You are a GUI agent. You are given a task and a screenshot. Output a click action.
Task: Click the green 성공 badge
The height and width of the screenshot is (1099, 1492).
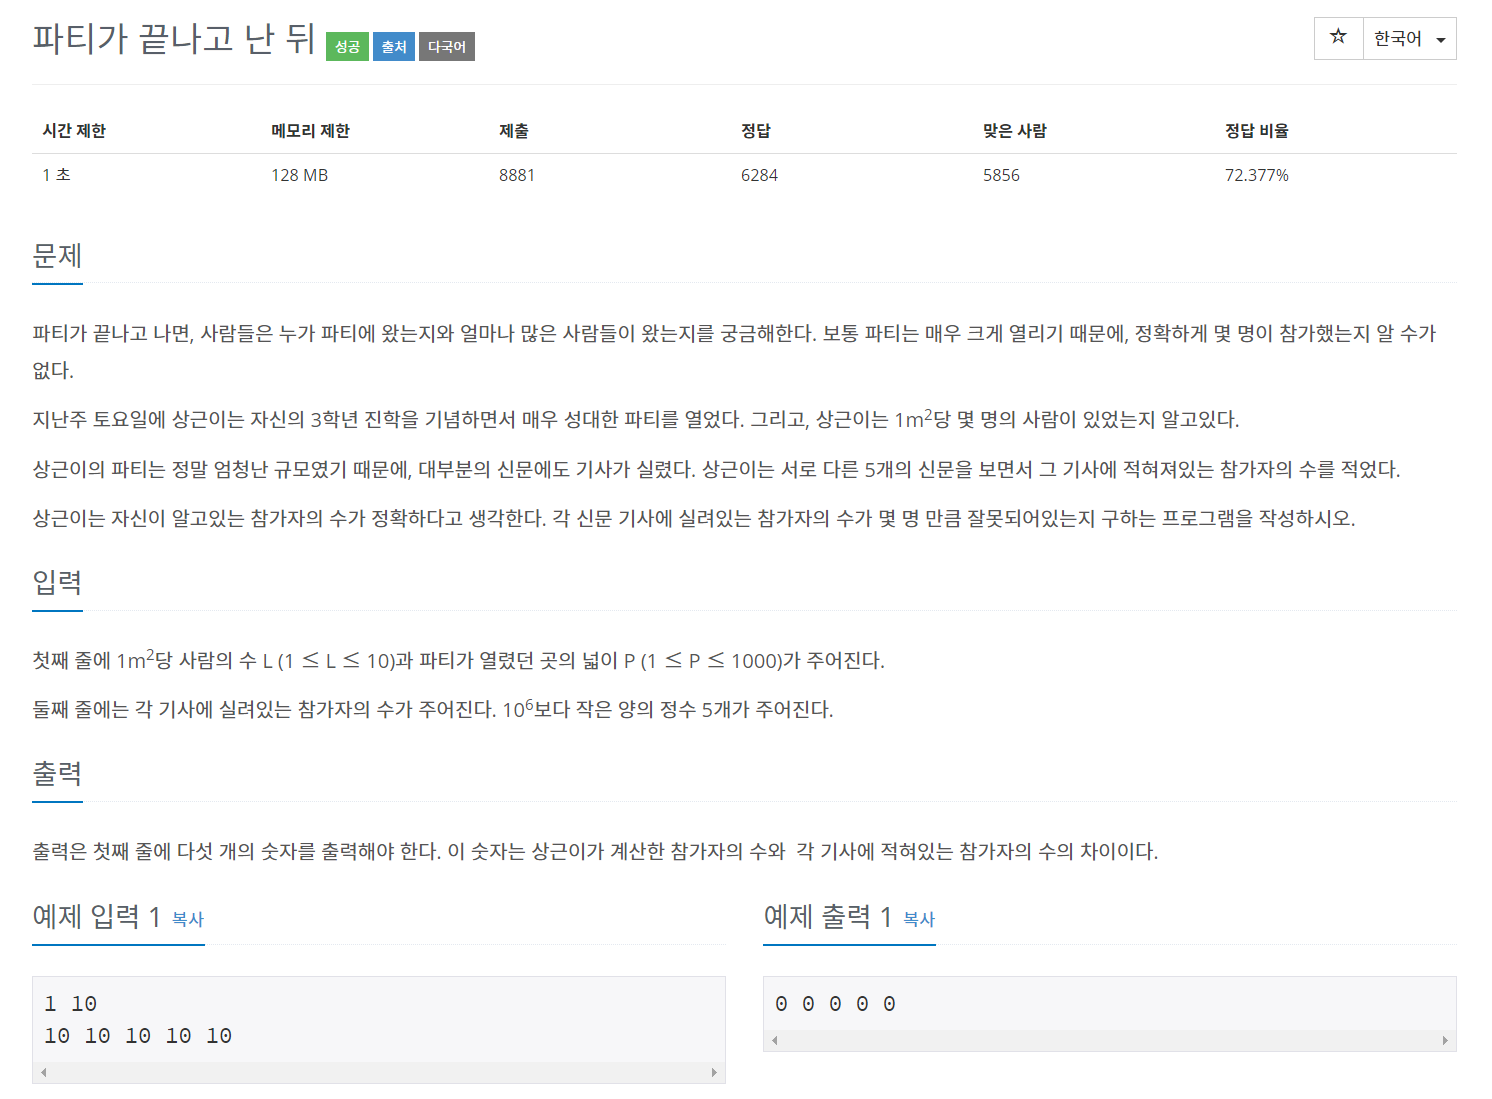pos(347,47)
